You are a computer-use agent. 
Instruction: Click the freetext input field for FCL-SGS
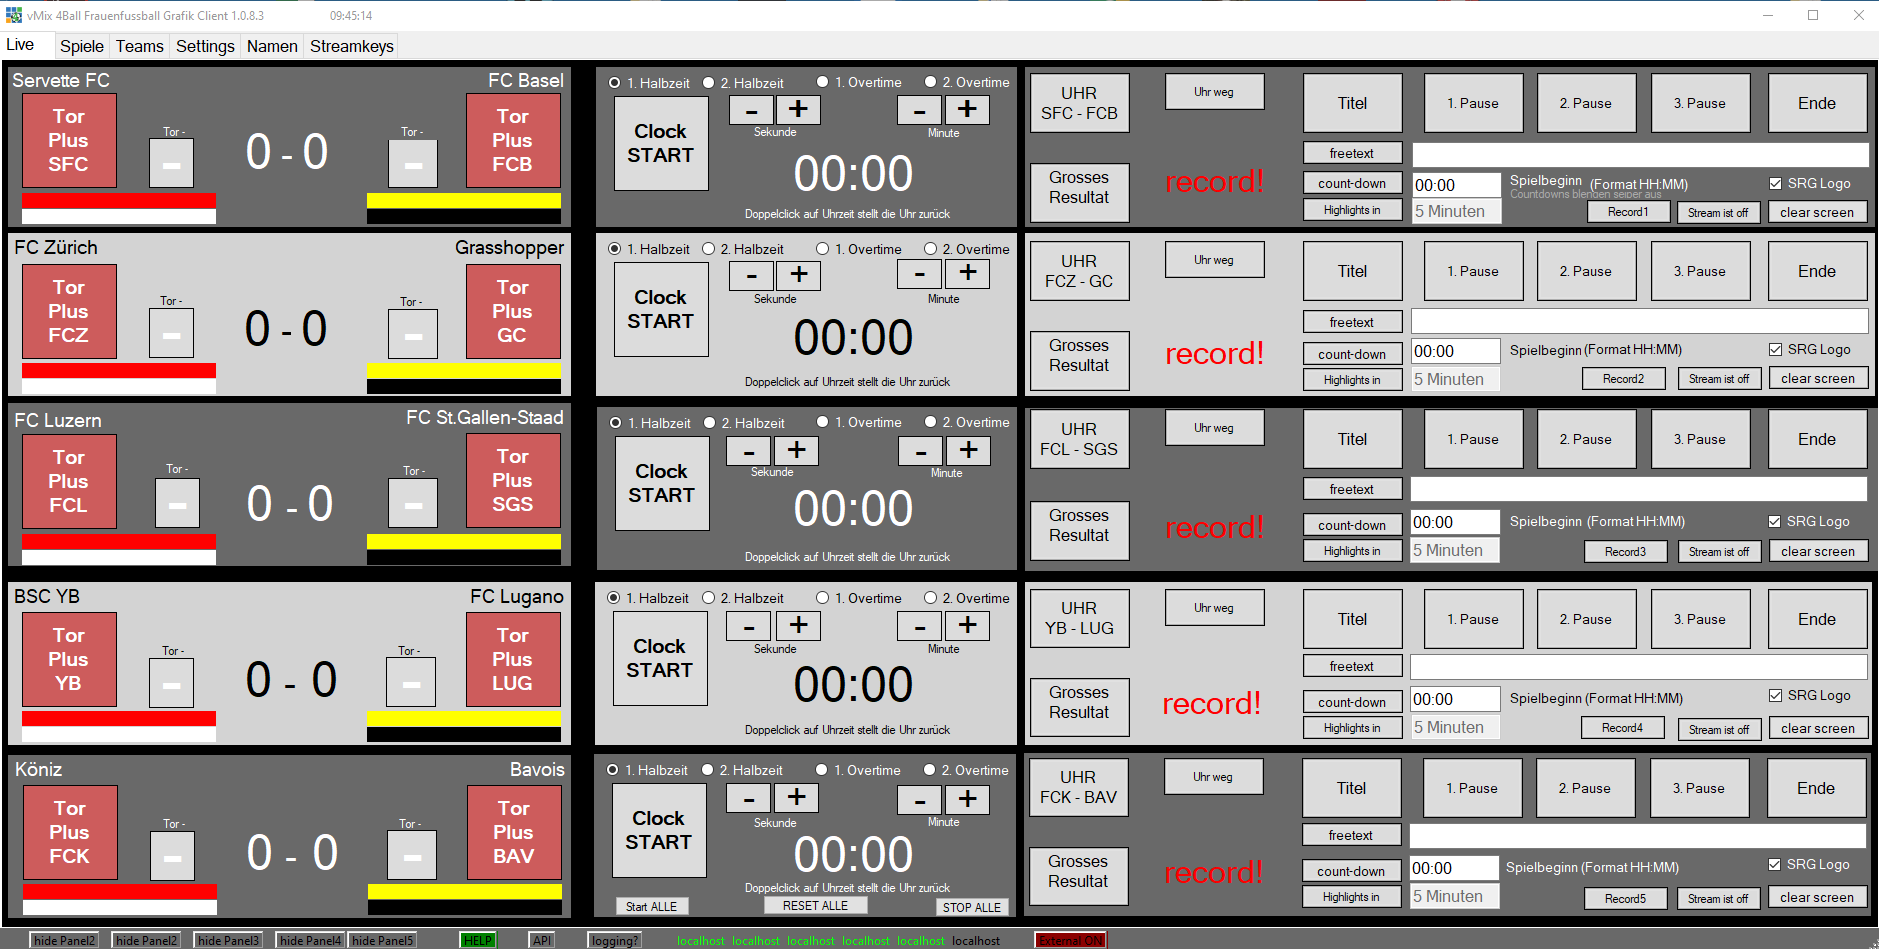click(x=1638, y=489)
